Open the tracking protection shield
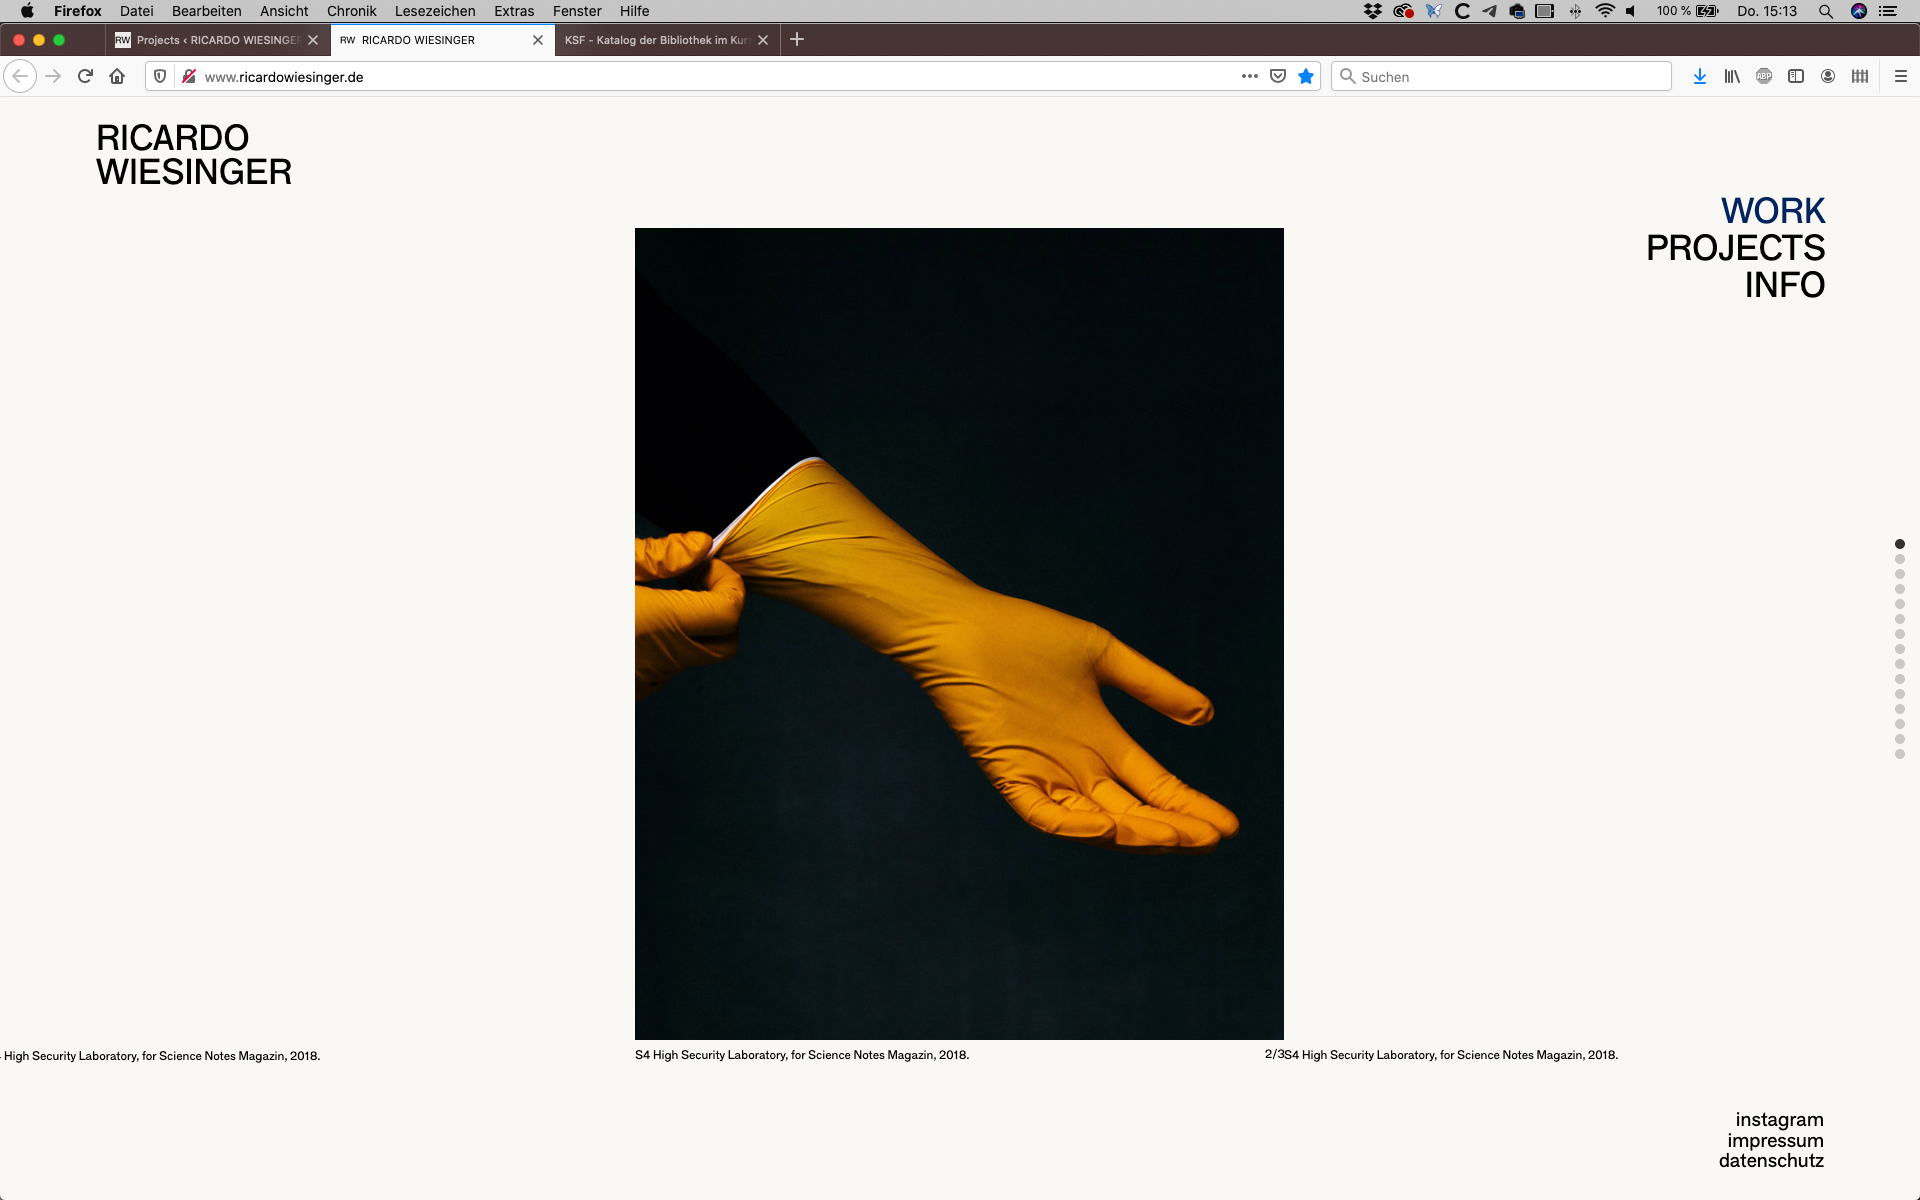 tap(160, 76)
